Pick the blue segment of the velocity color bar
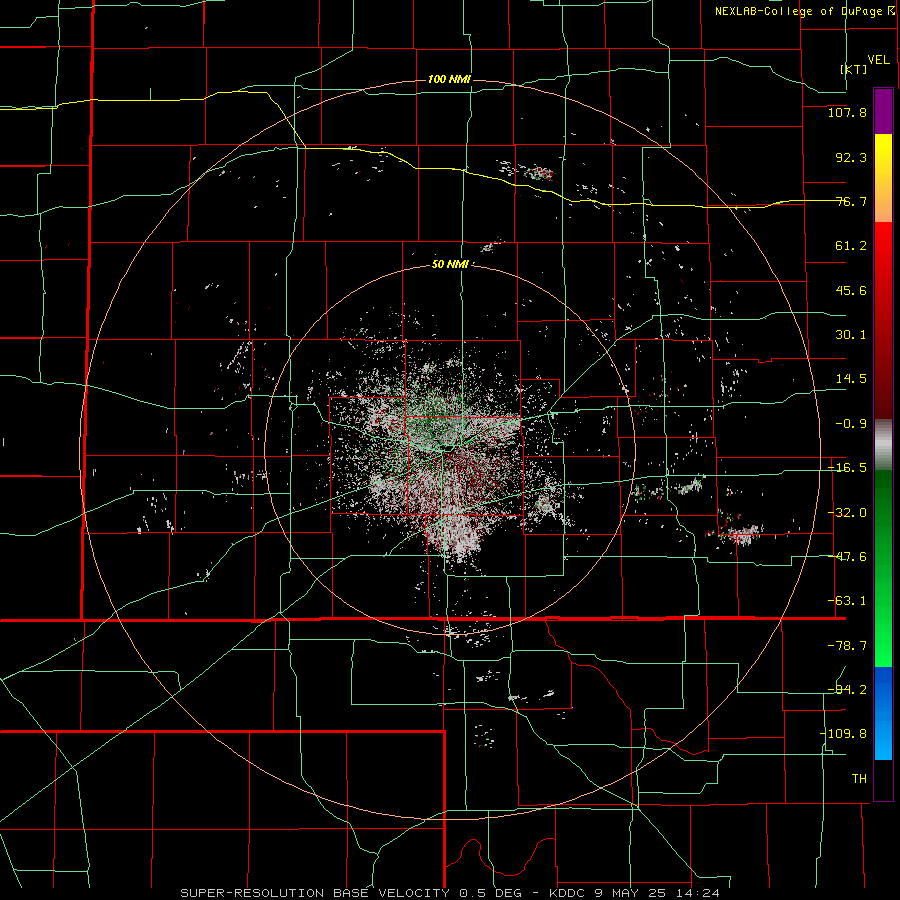This screenshot has width=900, height=900. tap(883, 713)
